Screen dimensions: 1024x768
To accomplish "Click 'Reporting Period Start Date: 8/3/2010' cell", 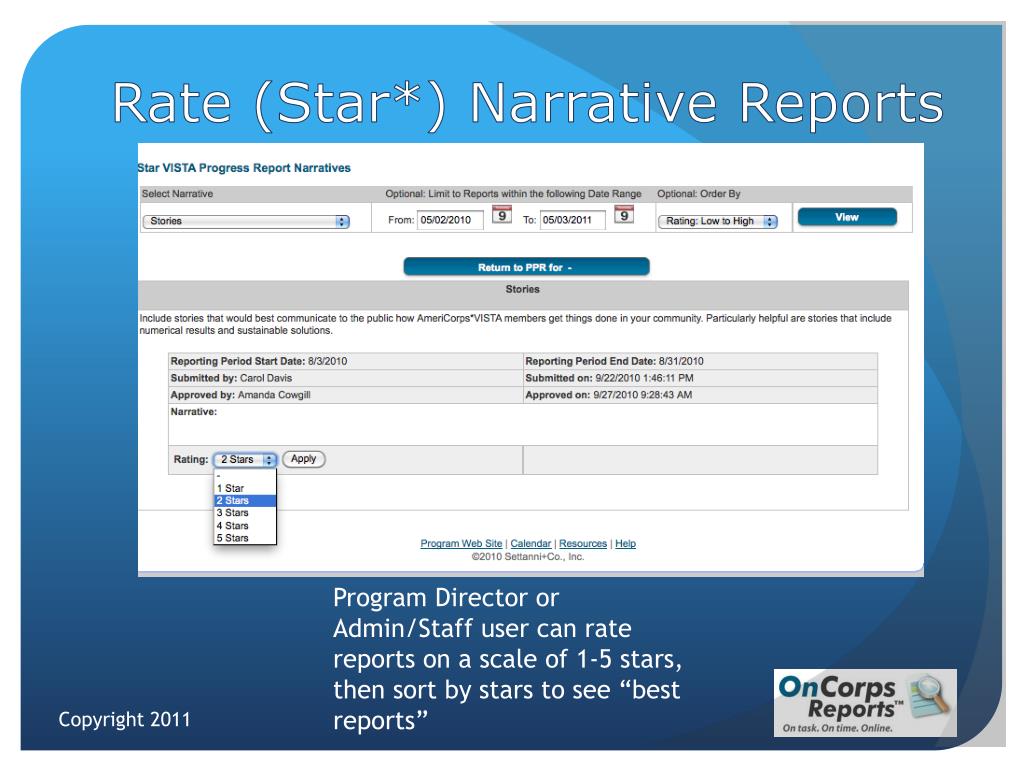I will pos(345,361).
